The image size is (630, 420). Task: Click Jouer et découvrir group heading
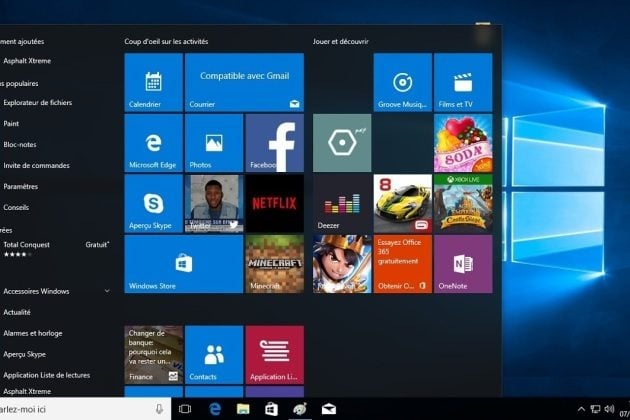point(341,41)
